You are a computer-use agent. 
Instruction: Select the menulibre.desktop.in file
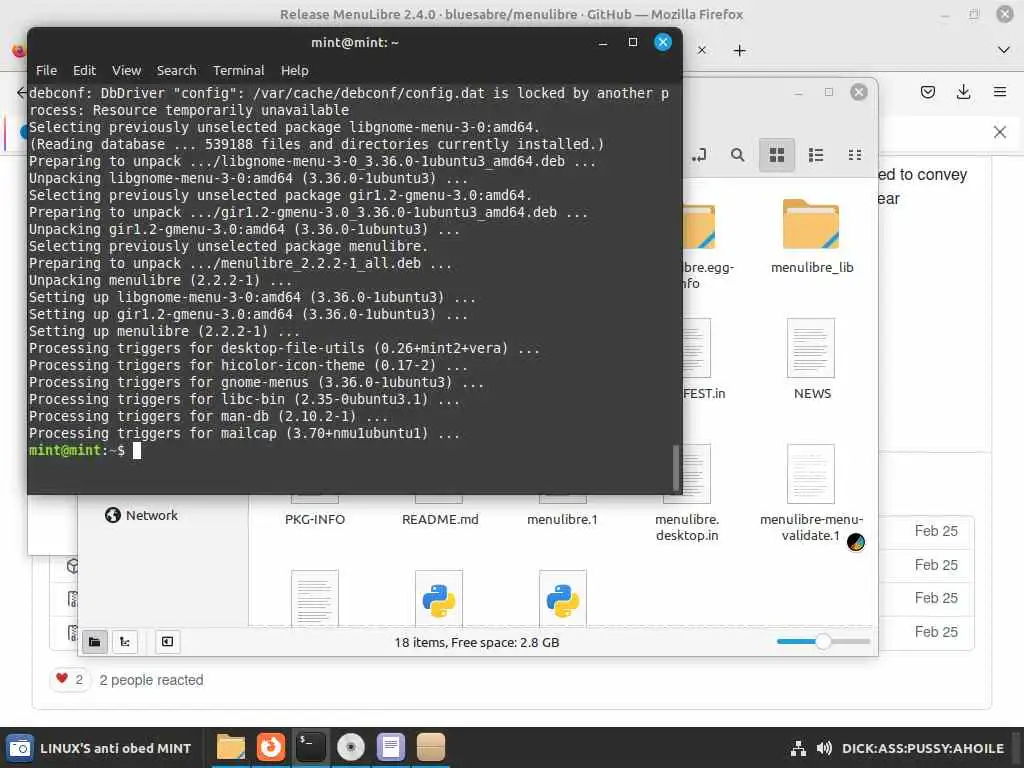pyautogui.click(x=687, y=494)
